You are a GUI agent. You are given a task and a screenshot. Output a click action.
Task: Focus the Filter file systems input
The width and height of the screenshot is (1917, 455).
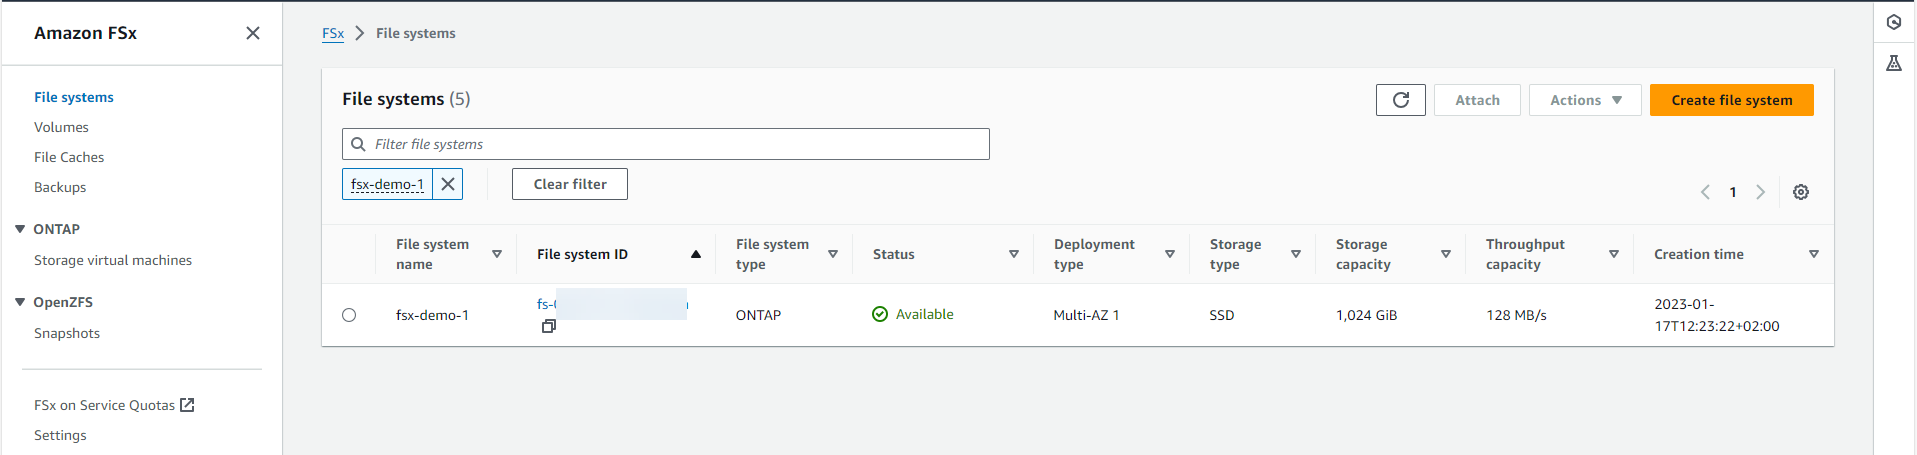pos(666,144)
